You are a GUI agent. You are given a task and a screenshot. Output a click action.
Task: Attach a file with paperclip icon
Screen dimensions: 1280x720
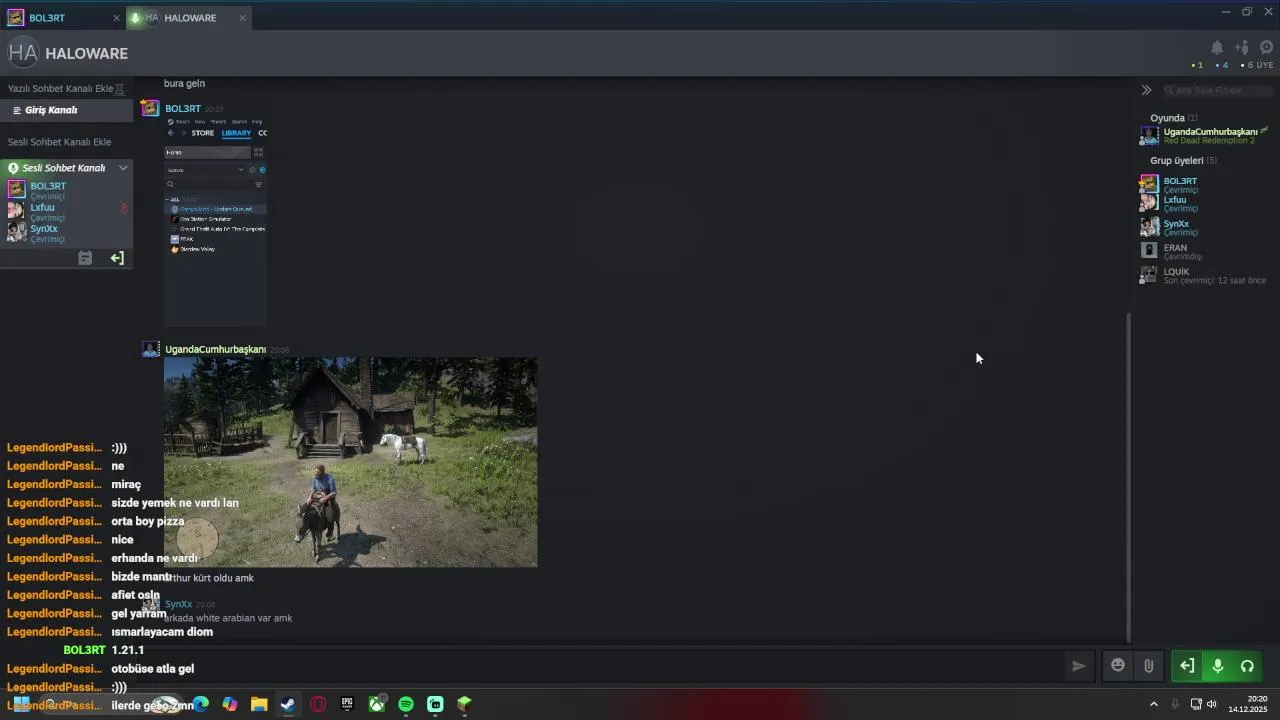(x=1149, y=666)
